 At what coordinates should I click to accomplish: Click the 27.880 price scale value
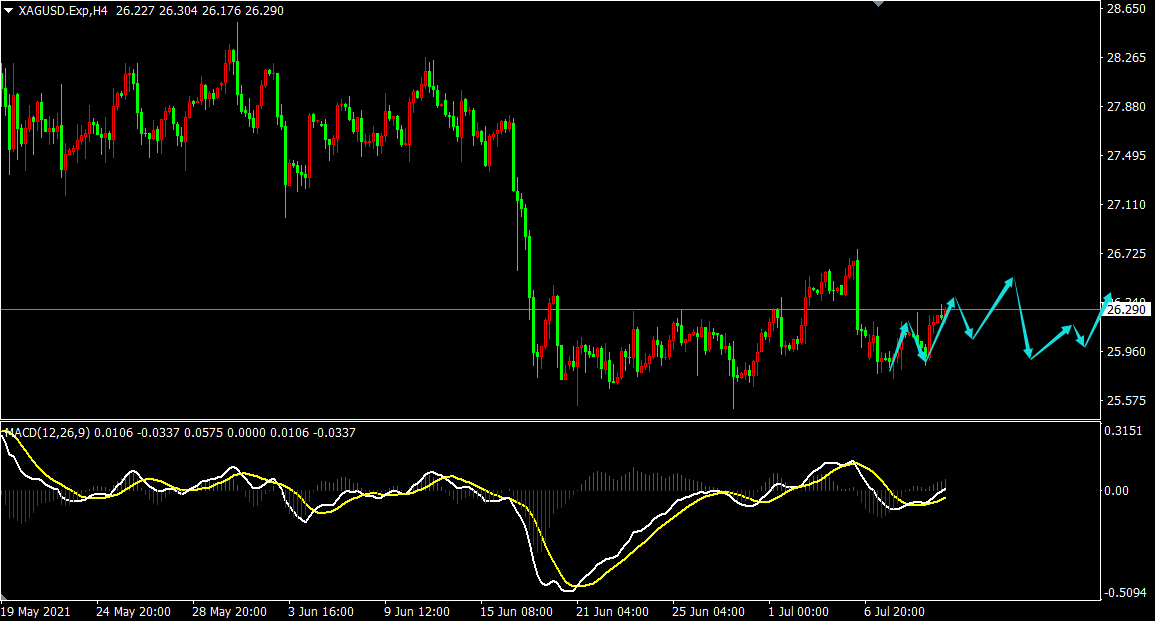coord(1126,107)
